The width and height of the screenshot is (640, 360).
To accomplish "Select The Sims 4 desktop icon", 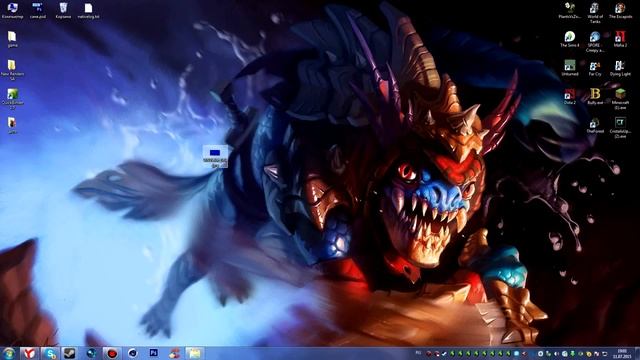I will click(570, 39).
